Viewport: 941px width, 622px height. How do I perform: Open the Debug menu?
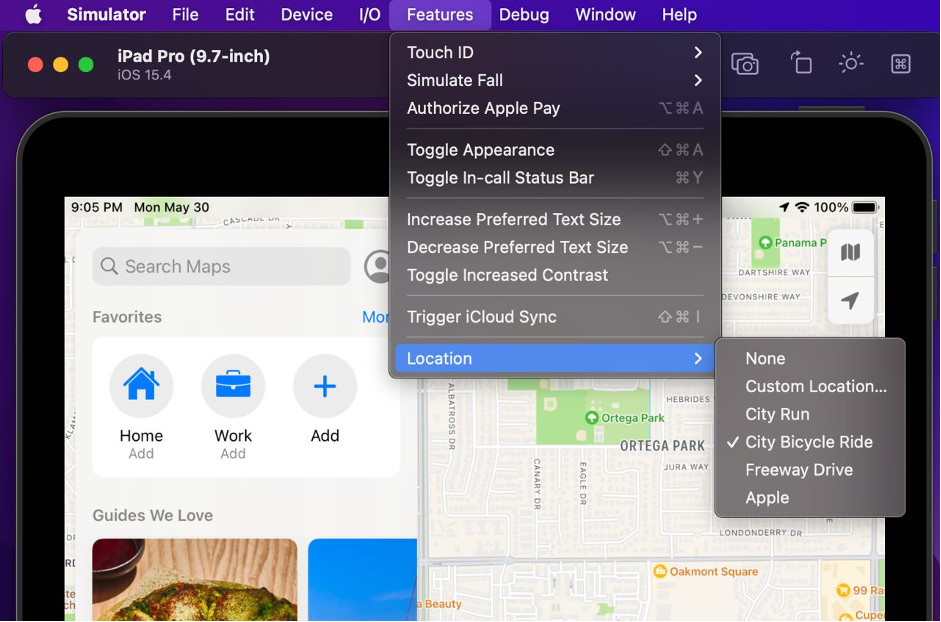pos(524,14)
